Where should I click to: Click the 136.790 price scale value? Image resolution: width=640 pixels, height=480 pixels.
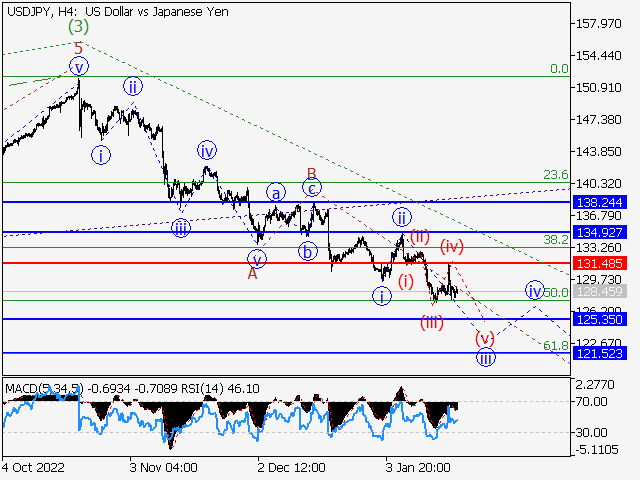click(598, 216)
